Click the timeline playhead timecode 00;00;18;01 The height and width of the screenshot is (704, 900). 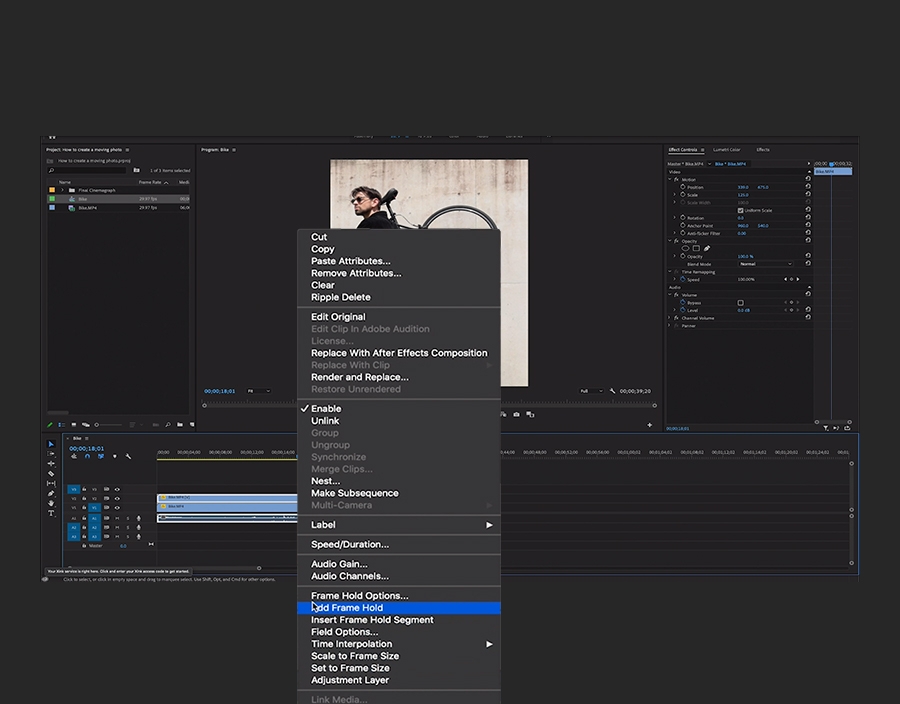tap(87, 449)
